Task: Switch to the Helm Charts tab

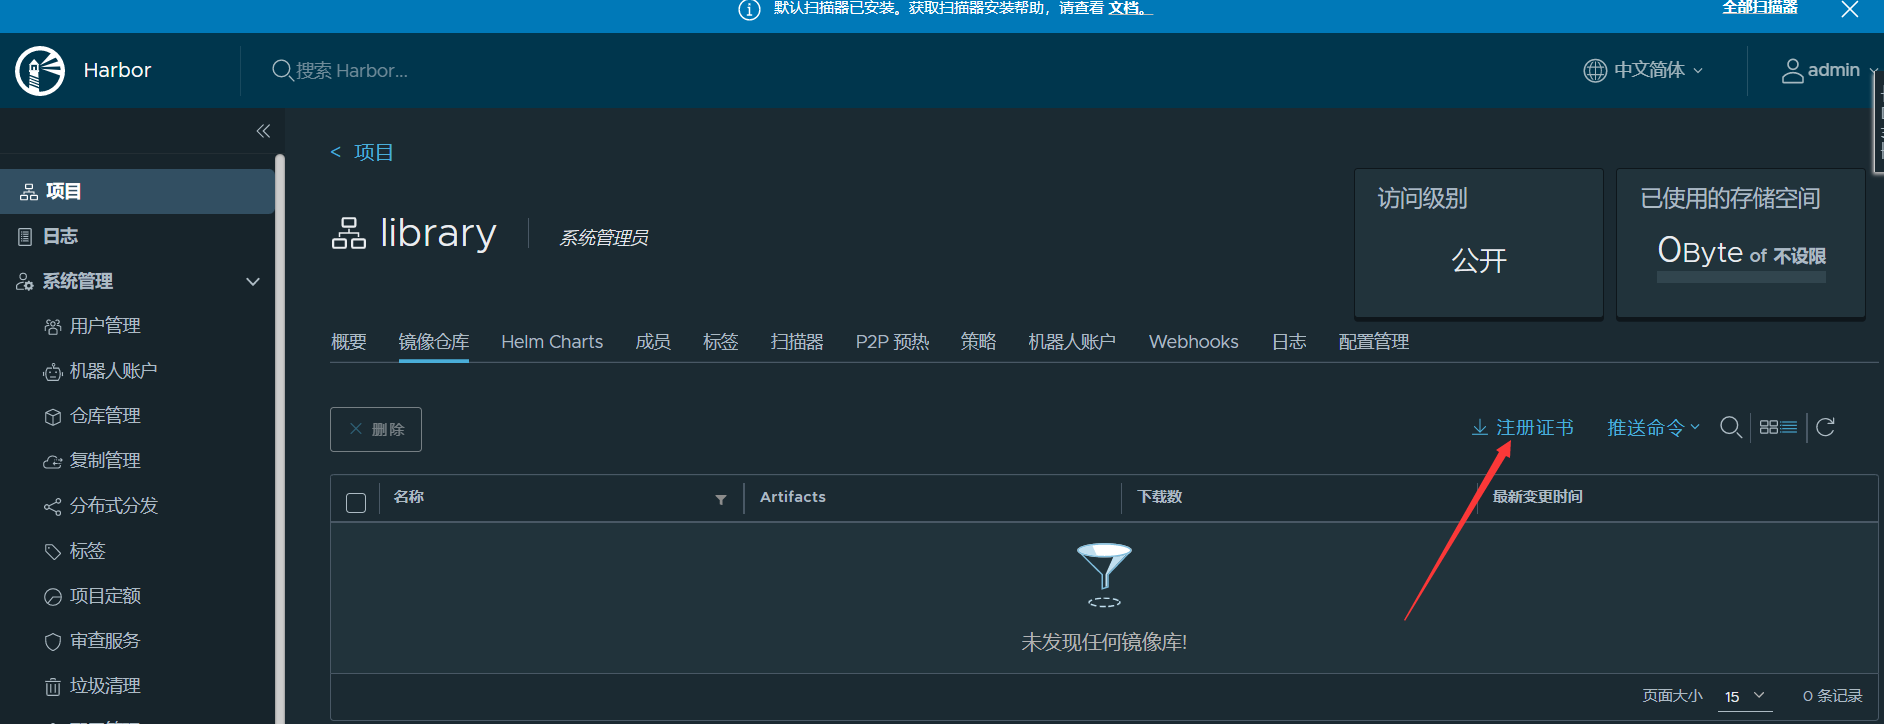Action: [552, 342]
